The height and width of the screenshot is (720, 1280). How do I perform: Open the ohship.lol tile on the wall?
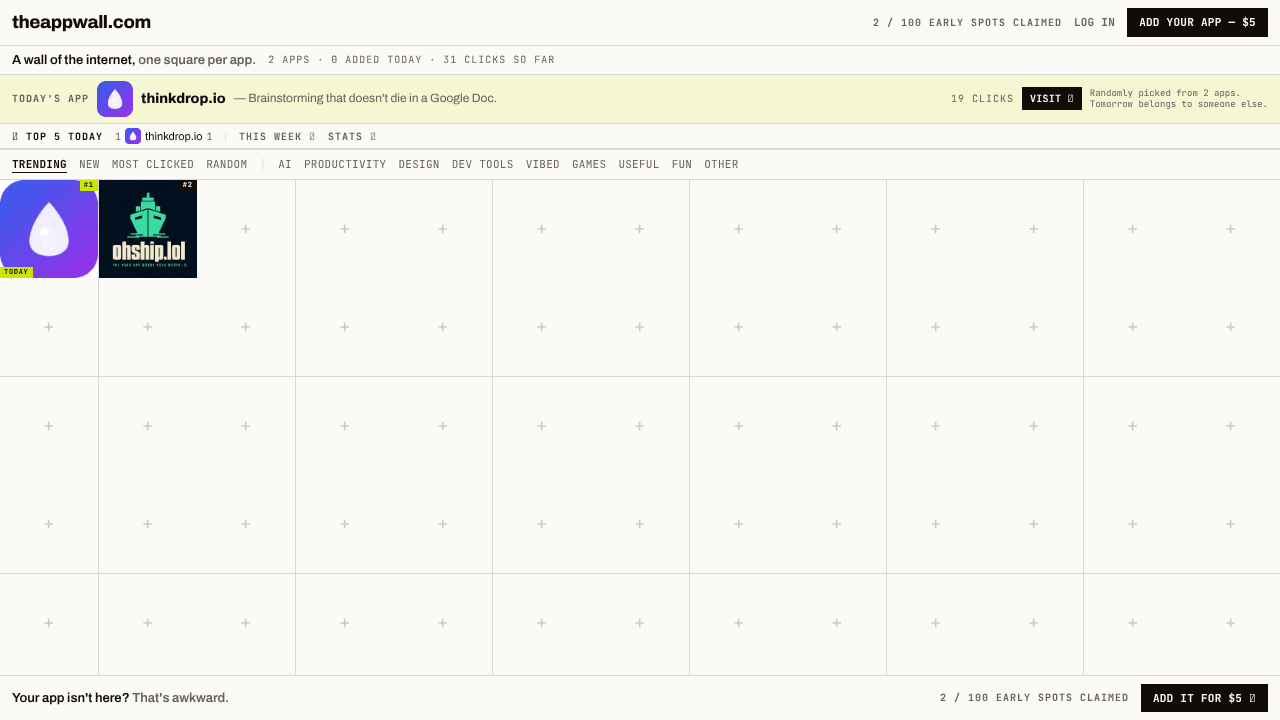point(148,229)
